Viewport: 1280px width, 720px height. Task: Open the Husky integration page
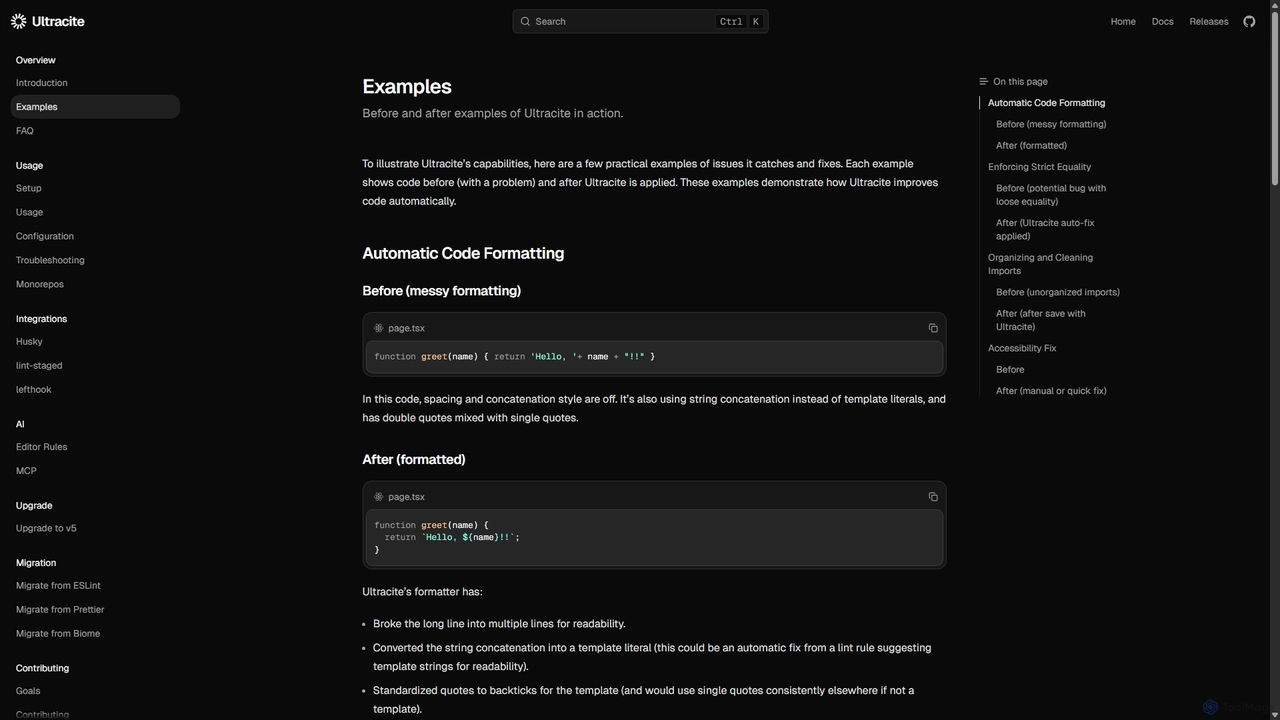[95, 341]
